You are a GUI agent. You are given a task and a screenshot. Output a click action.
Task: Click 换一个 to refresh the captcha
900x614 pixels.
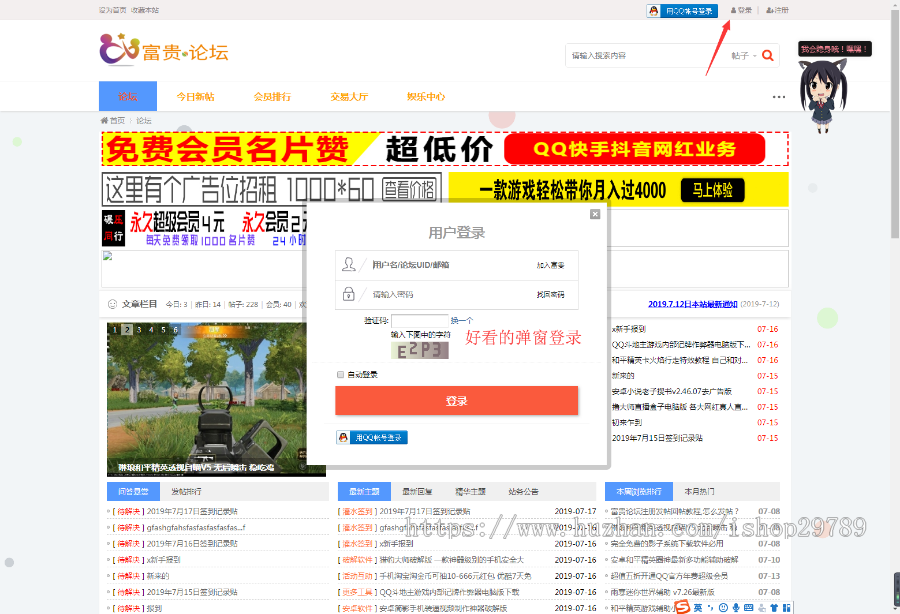(462, 320)
